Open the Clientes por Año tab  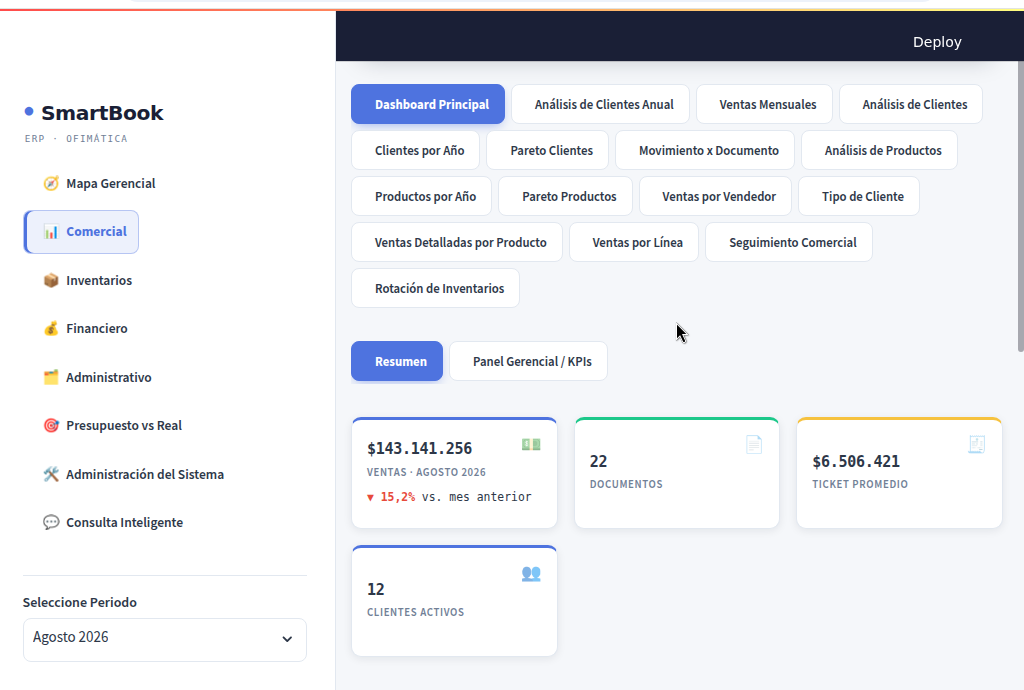(415, 150)
